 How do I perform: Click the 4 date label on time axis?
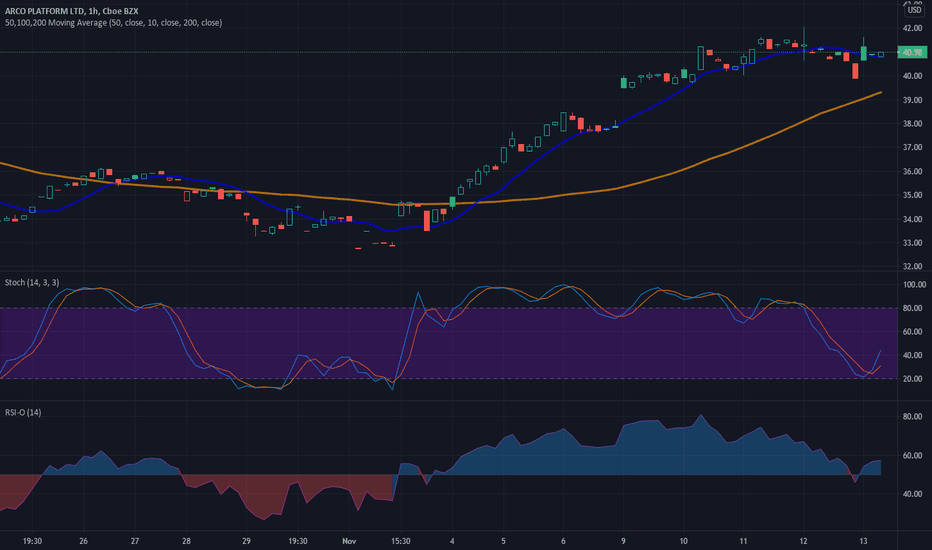pos(452,541)
